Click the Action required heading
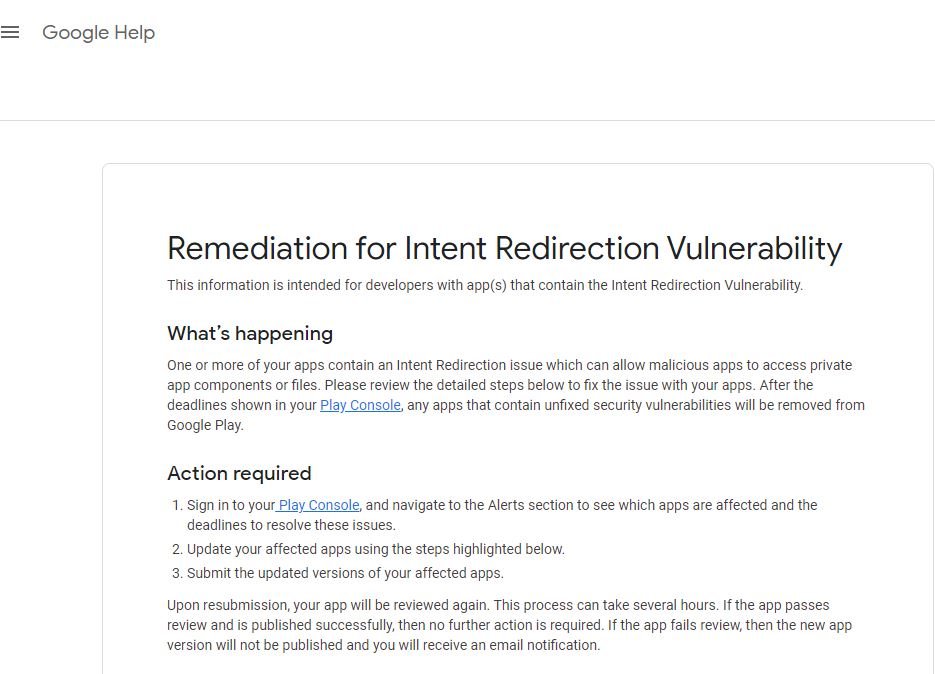Viewport: 935px width, 674px height. pos(239,473)
